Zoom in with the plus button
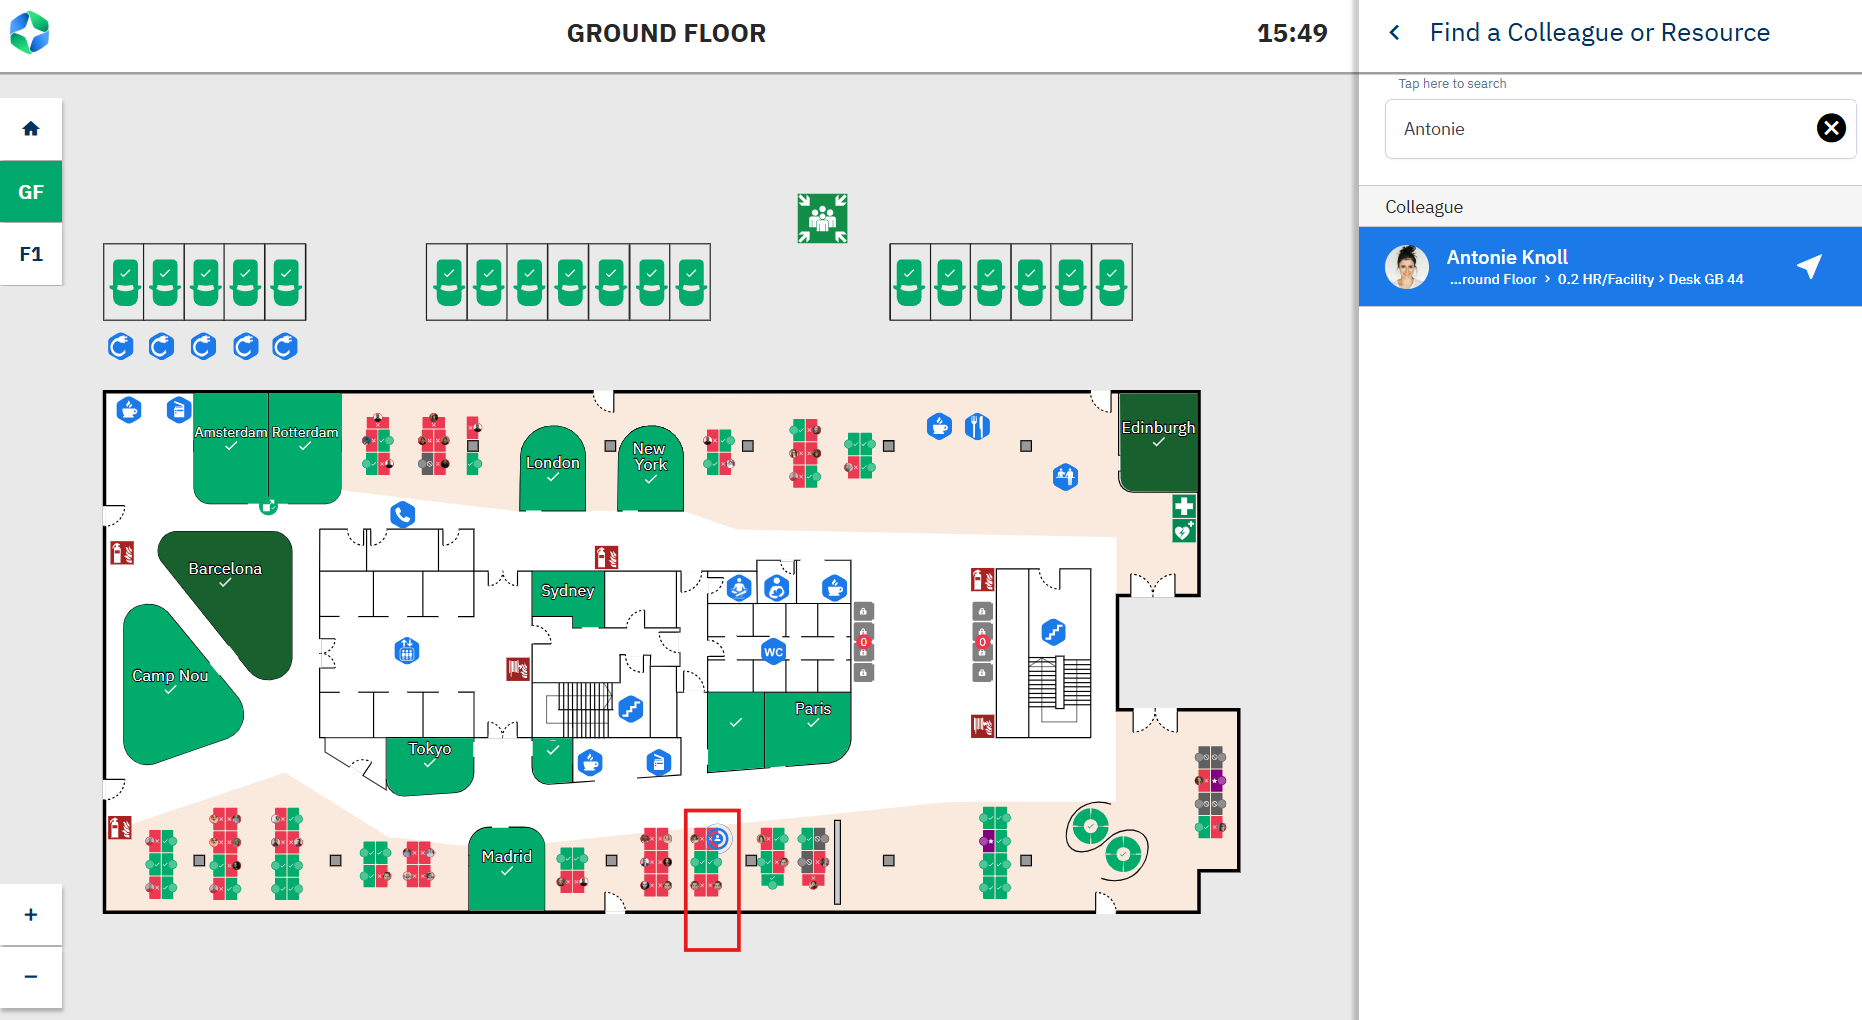 coord(31,915)
